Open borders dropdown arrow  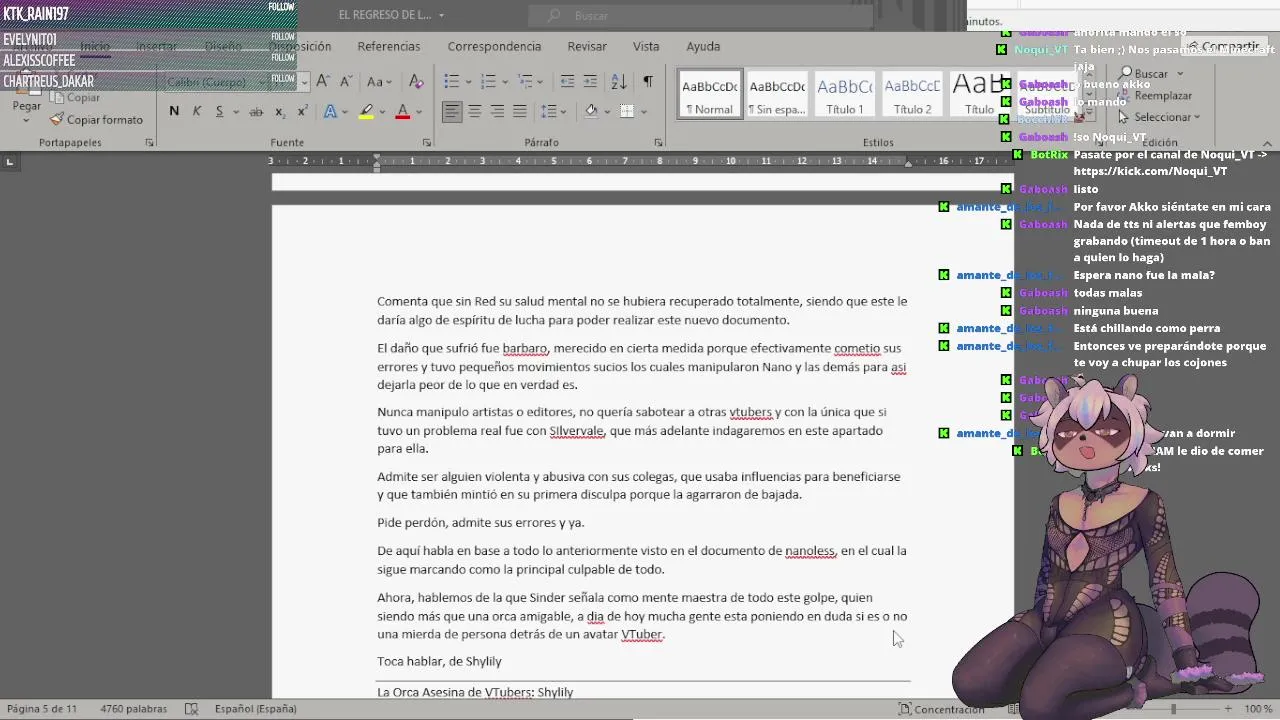pyautogui.click(x=643, y=111)
